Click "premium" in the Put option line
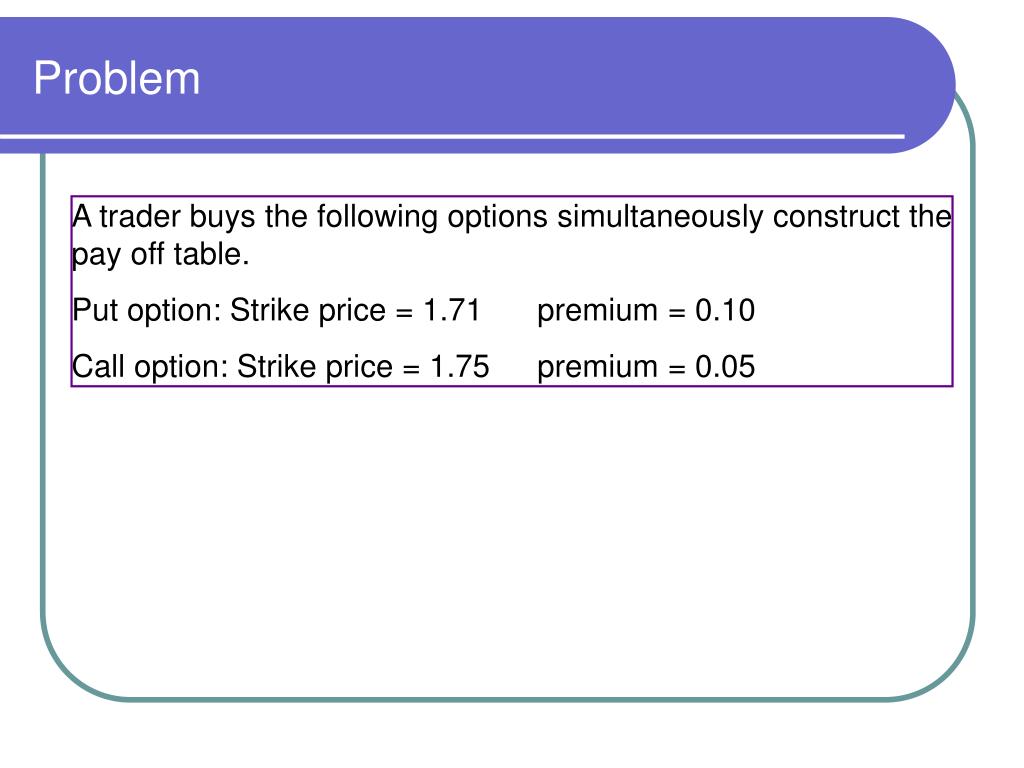The height and width of the screenshot is (768, 1024). (x=598, y=312)
